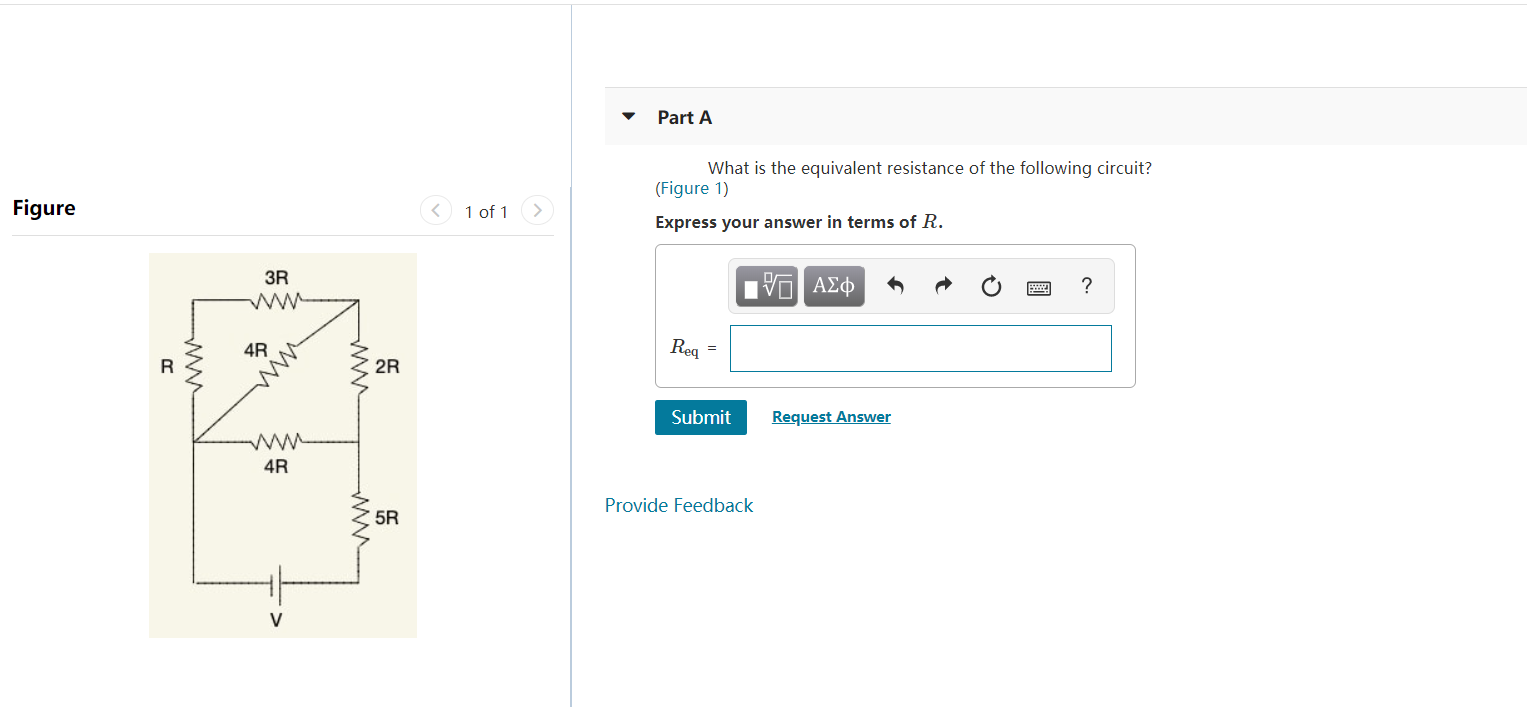
Task: Click the 1 of 1 page indicator
Action: click(487, 211)
